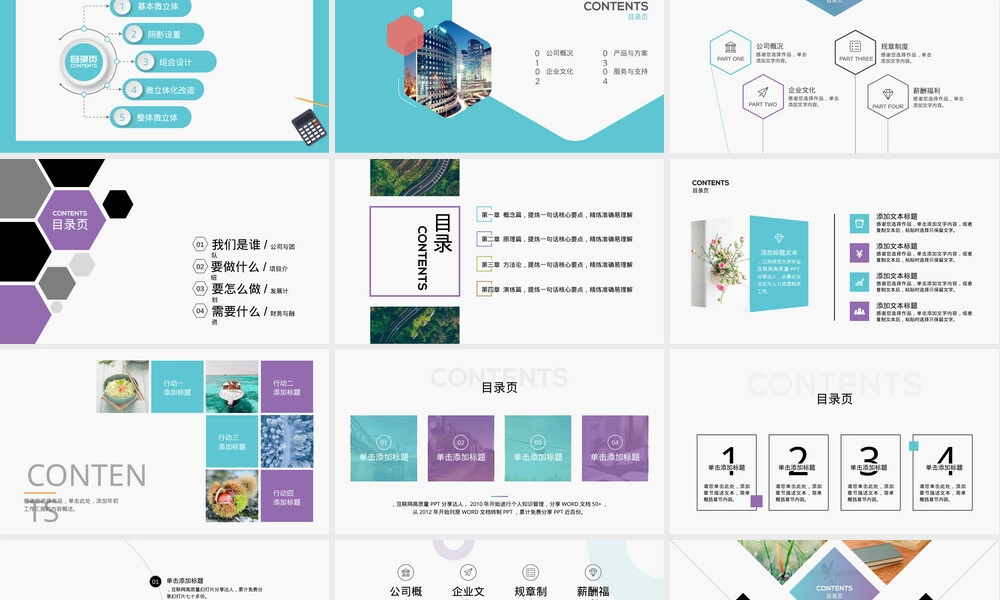Click the building icon in the PART ONE hexagon

(x=730, y=47)
